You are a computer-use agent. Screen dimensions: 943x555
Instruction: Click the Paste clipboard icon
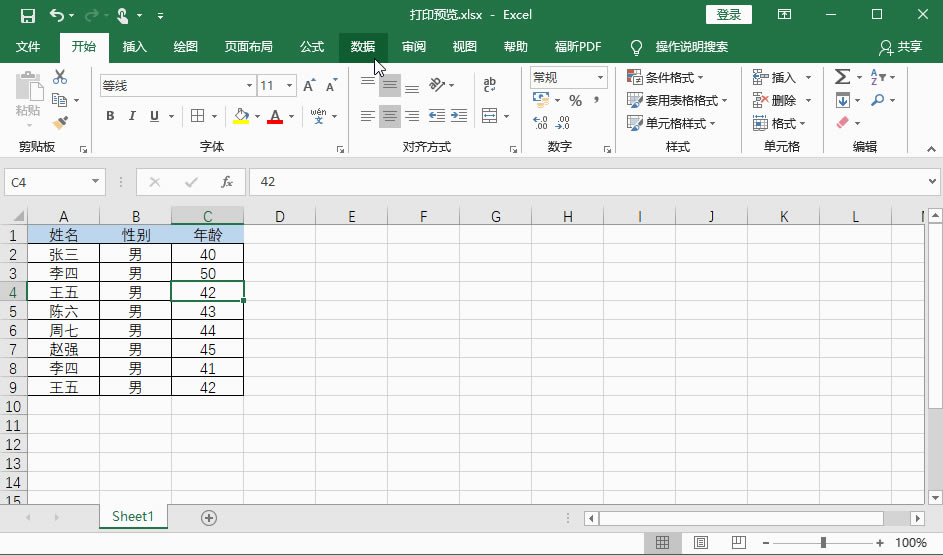[28, 87]
